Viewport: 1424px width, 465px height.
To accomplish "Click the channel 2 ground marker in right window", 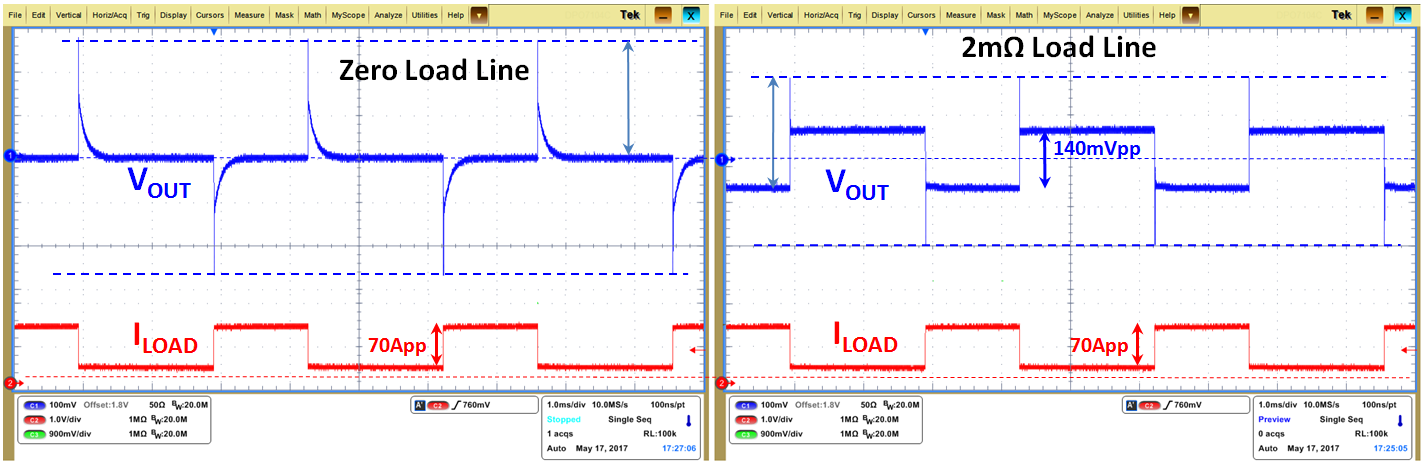I will (720, 382).
